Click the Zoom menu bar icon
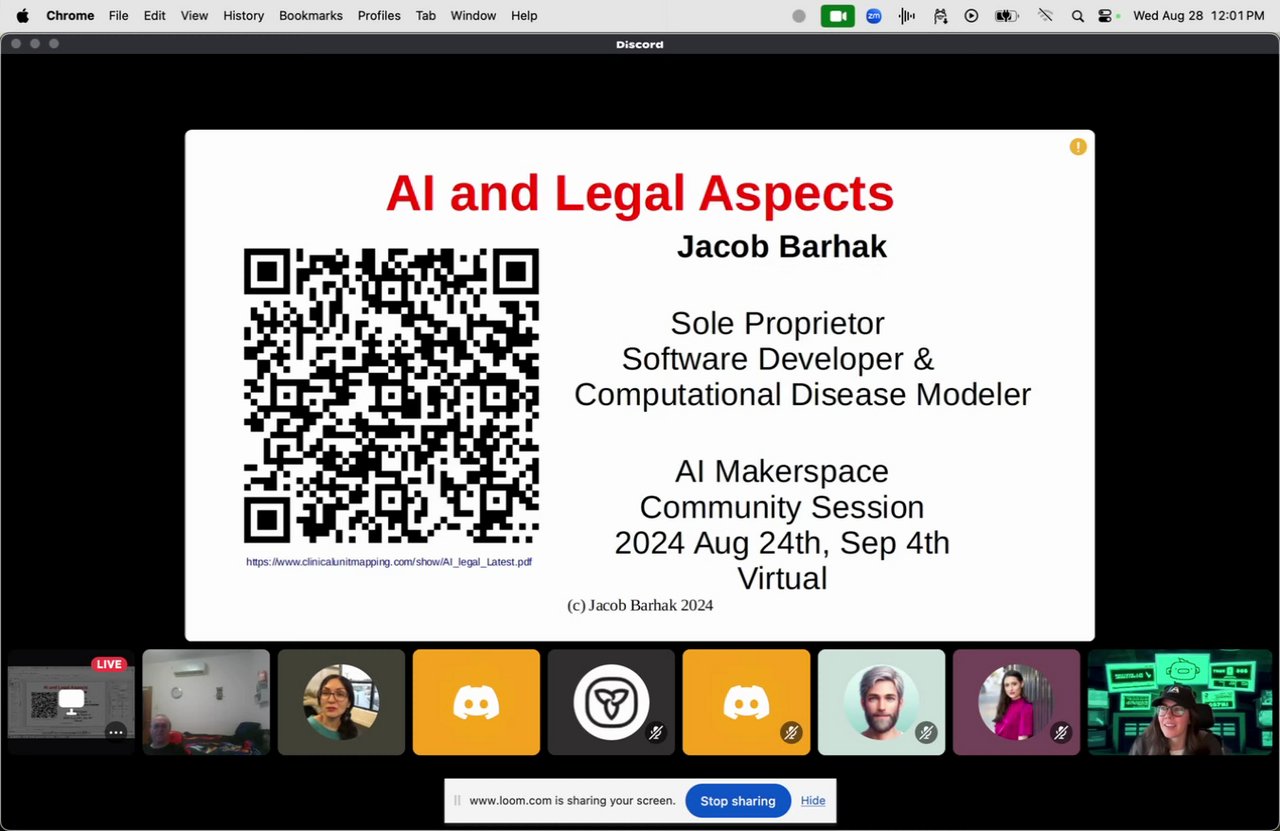 click(x=874, y=16)
